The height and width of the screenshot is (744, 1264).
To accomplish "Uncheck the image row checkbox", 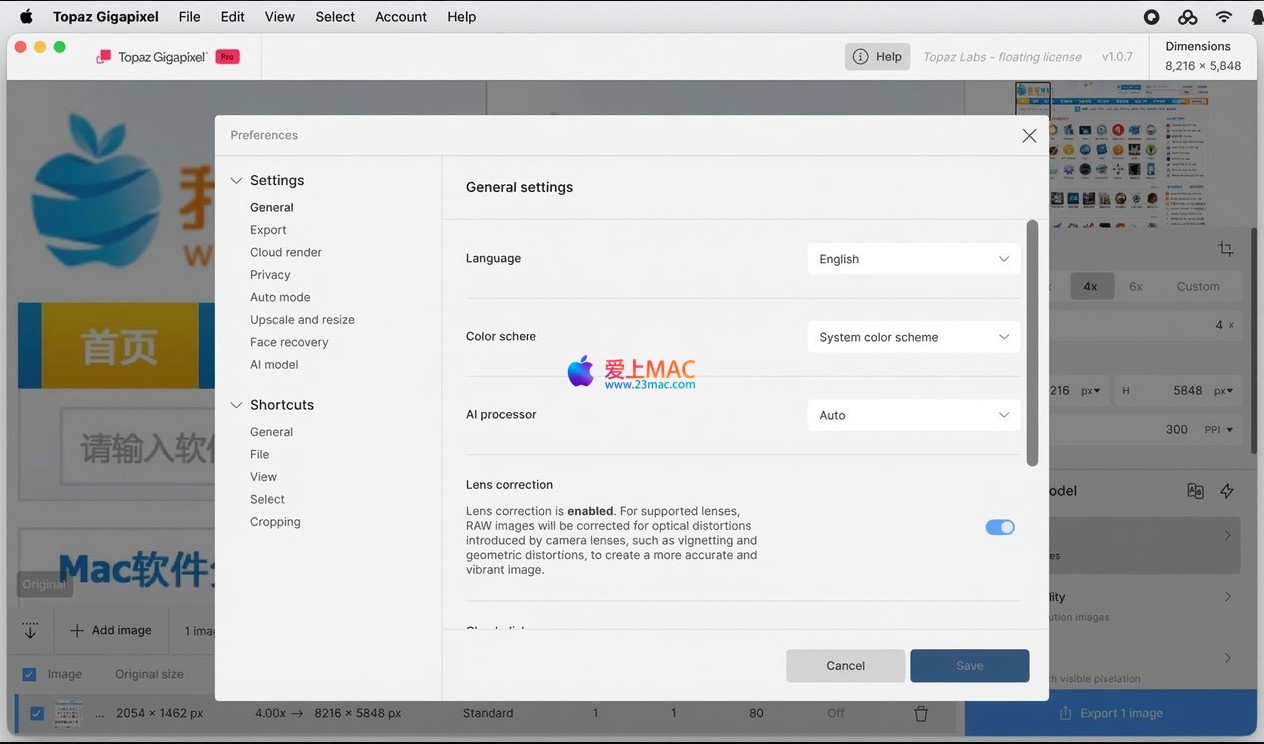I will pos(37,713).
